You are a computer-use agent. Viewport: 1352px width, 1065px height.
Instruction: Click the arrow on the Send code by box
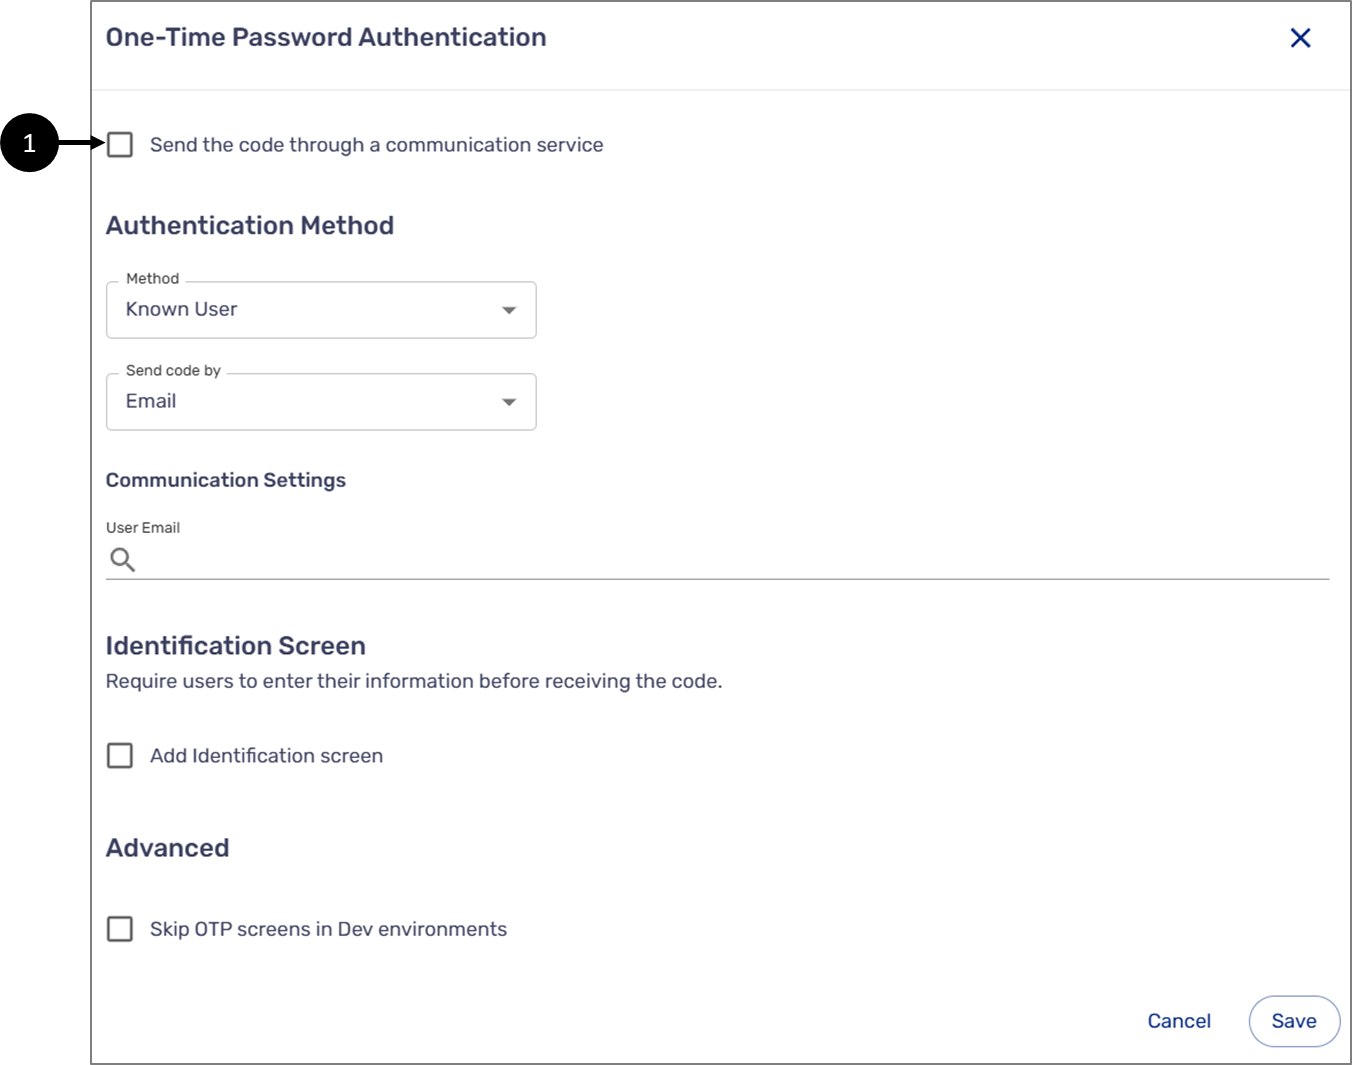(509, 403)
